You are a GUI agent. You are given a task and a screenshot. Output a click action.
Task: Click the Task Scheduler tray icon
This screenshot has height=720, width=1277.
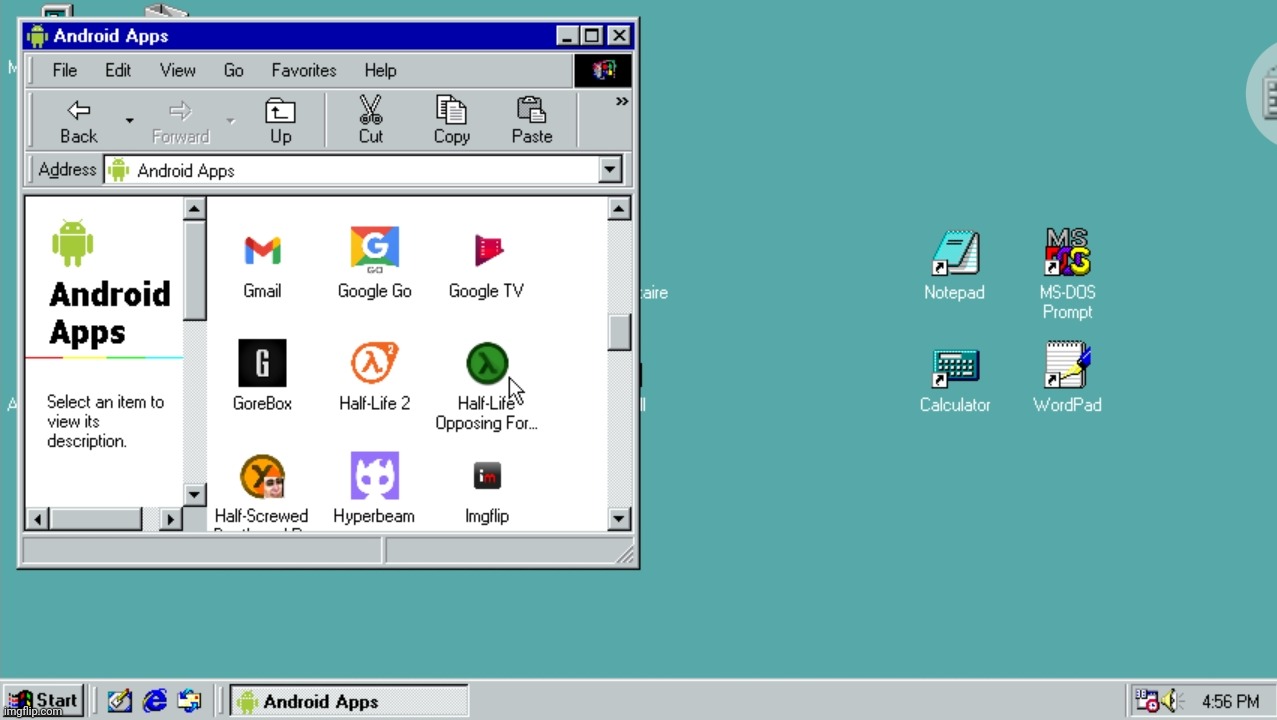coord(1147,701)
